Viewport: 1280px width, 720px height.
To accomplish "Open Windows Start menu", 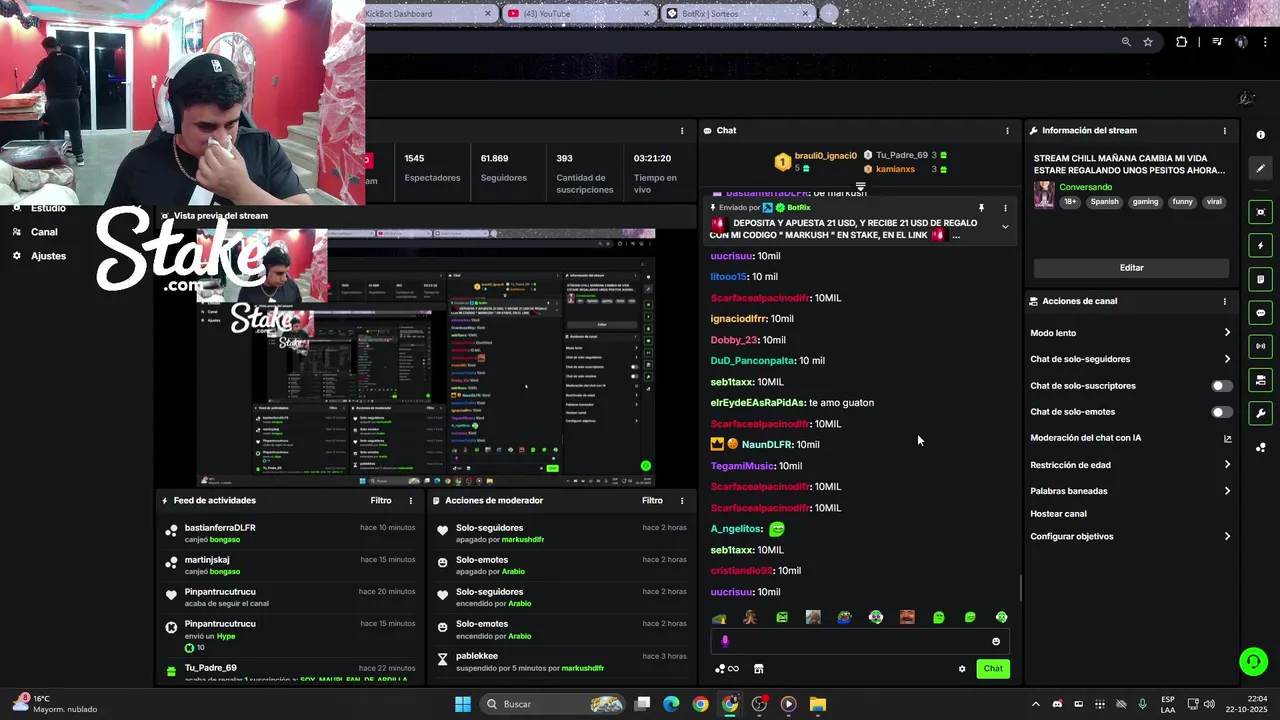I will 463,704.
